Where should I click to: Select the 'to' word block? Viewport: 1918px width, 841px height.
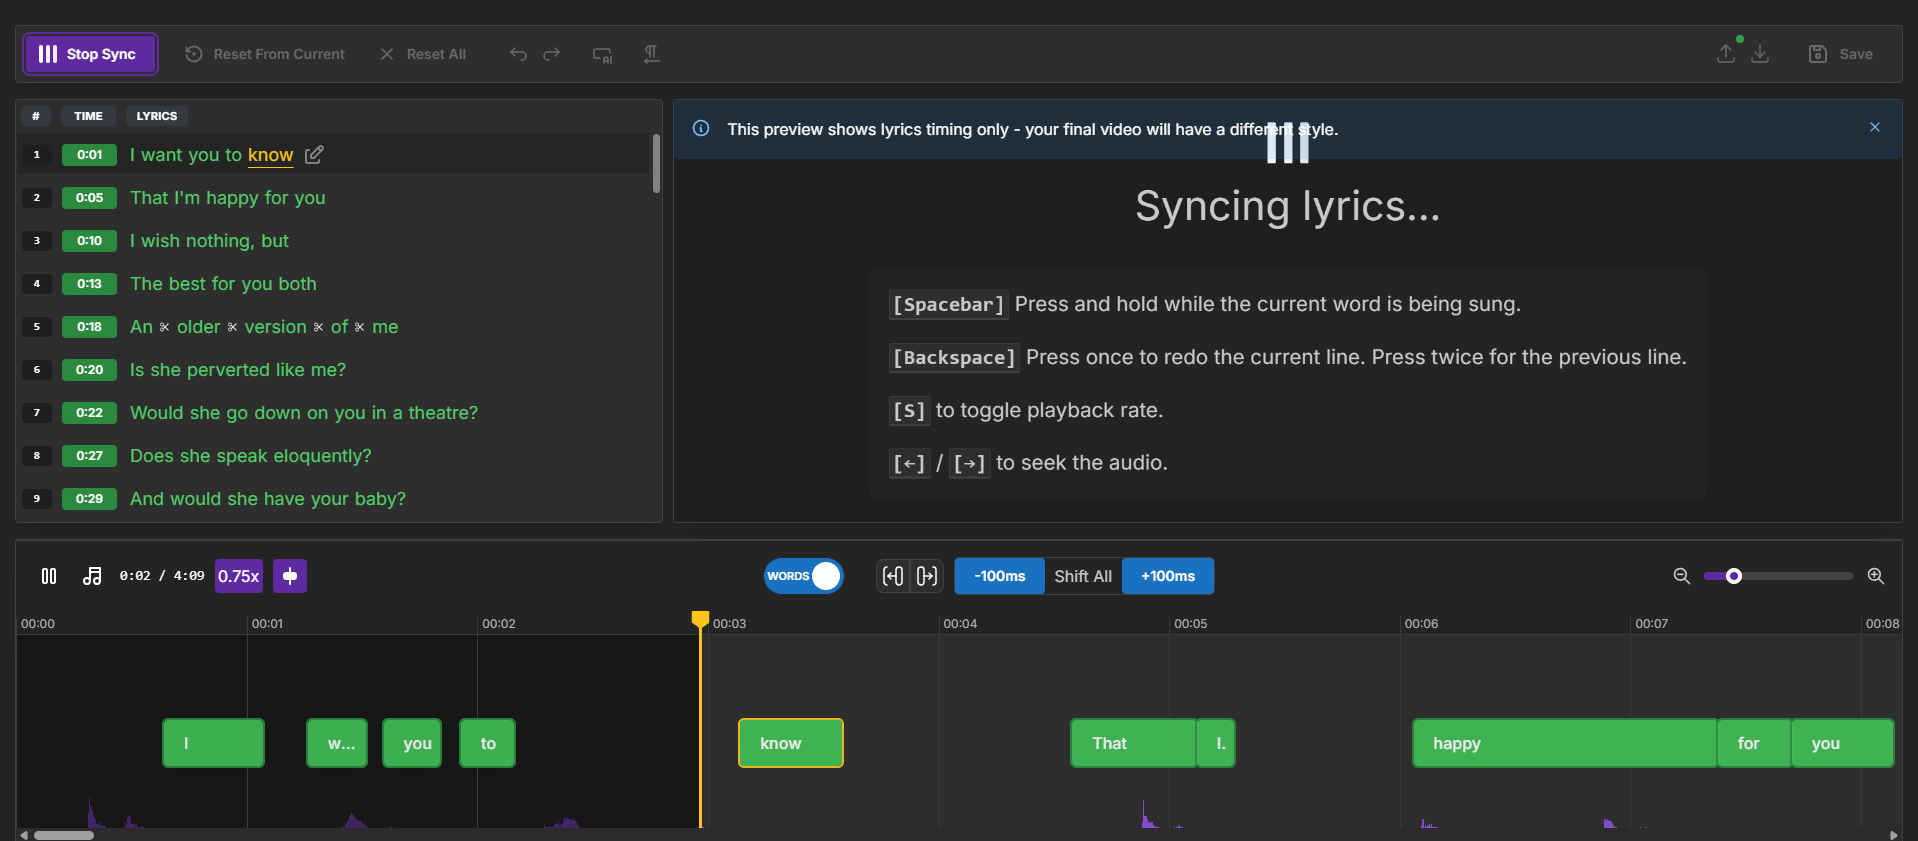pyautogui.click(x=487, y=743)
